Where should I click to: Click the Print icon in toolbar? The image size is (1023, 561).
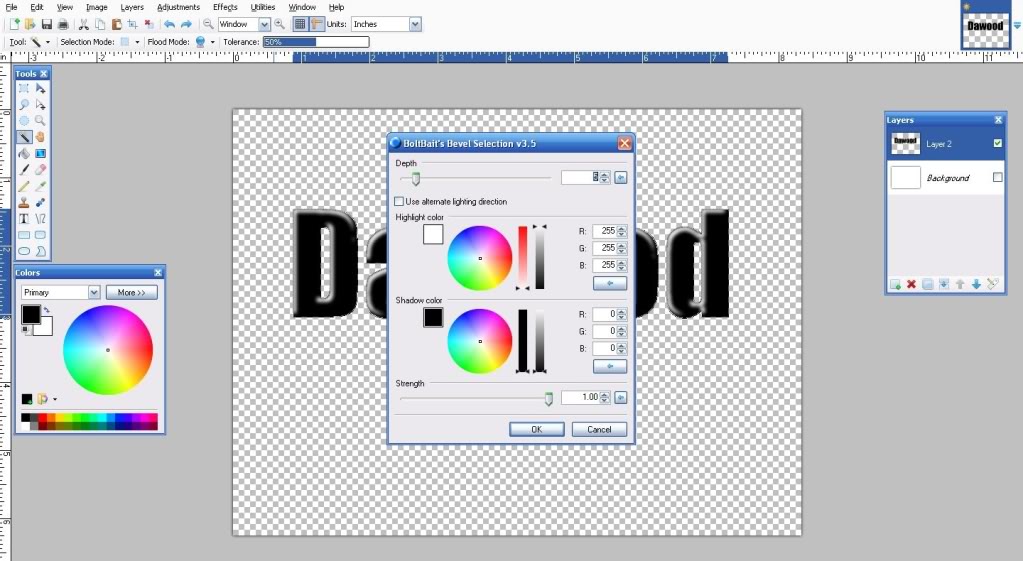(63, 24)
